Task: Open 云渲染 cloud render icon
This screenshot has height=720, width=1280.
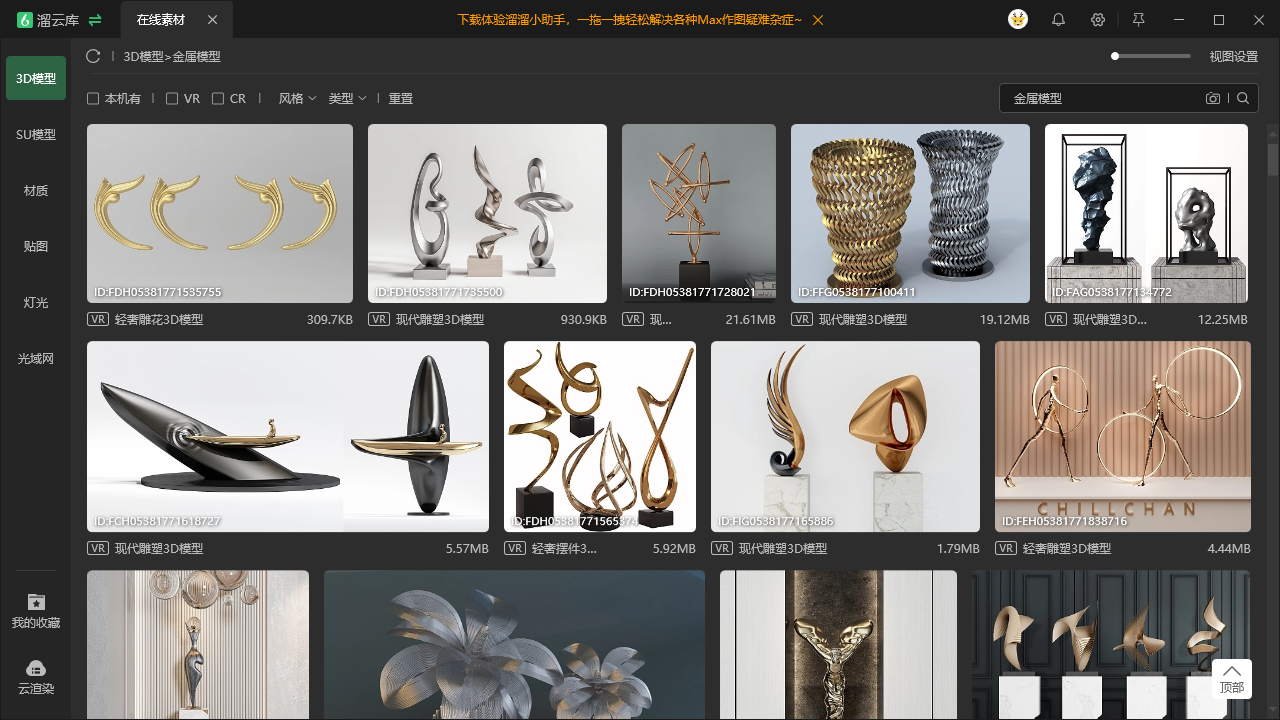Action: (36, 668)
